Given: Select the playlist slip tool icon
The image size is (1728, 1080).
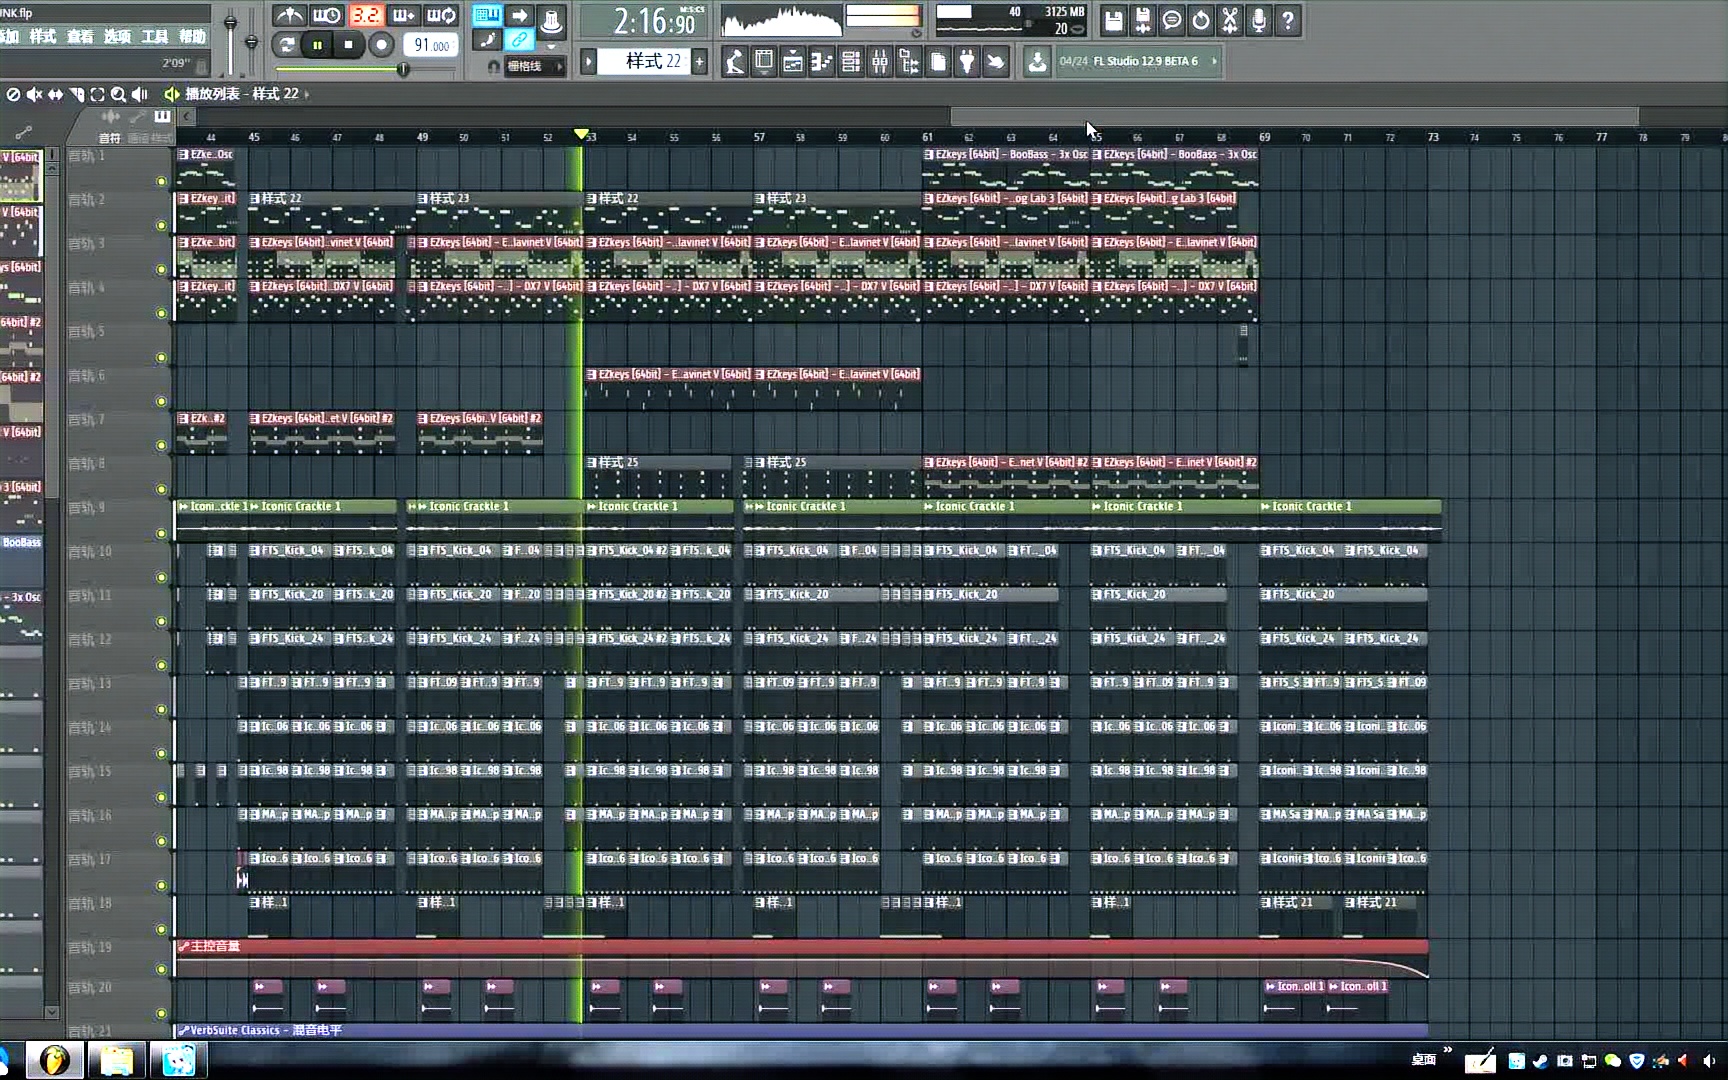Looking at the screenshot, I should click(x=55, y=94).
